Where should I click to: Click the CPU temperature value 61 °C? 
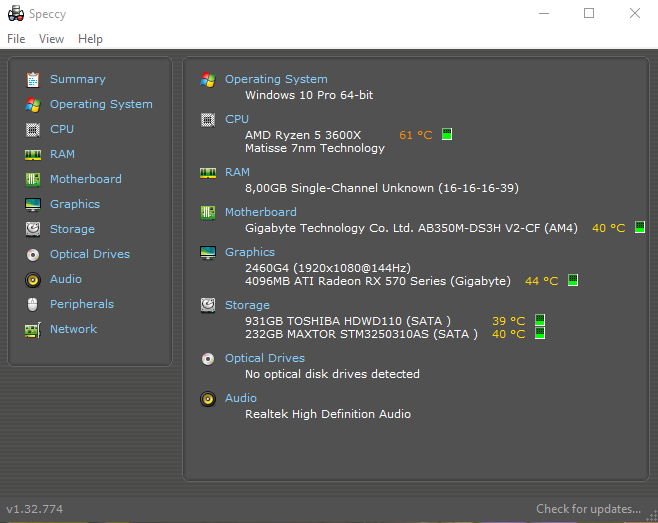pyautogui.click(x=415, y=135)
